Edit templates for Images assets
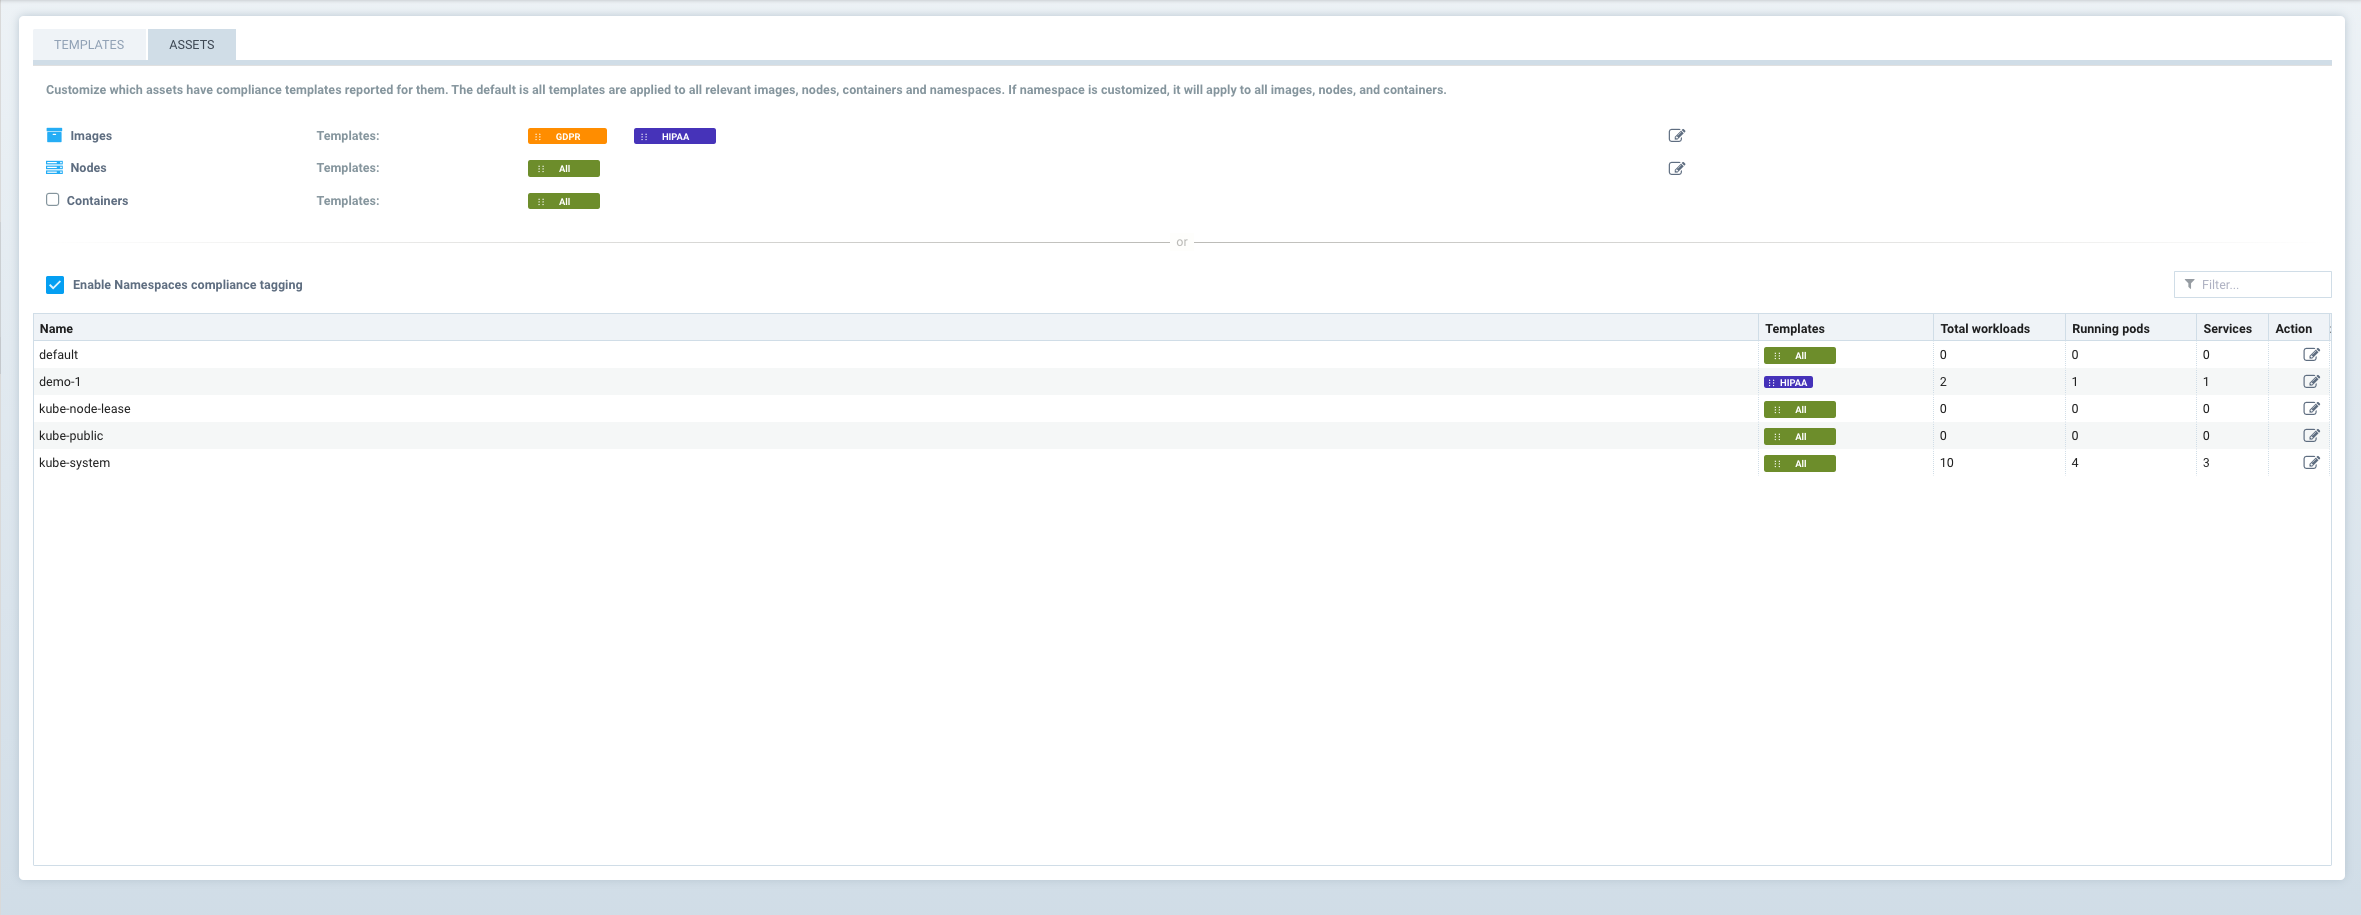This screenshot has width=2361, height=915. (1678, 136)
